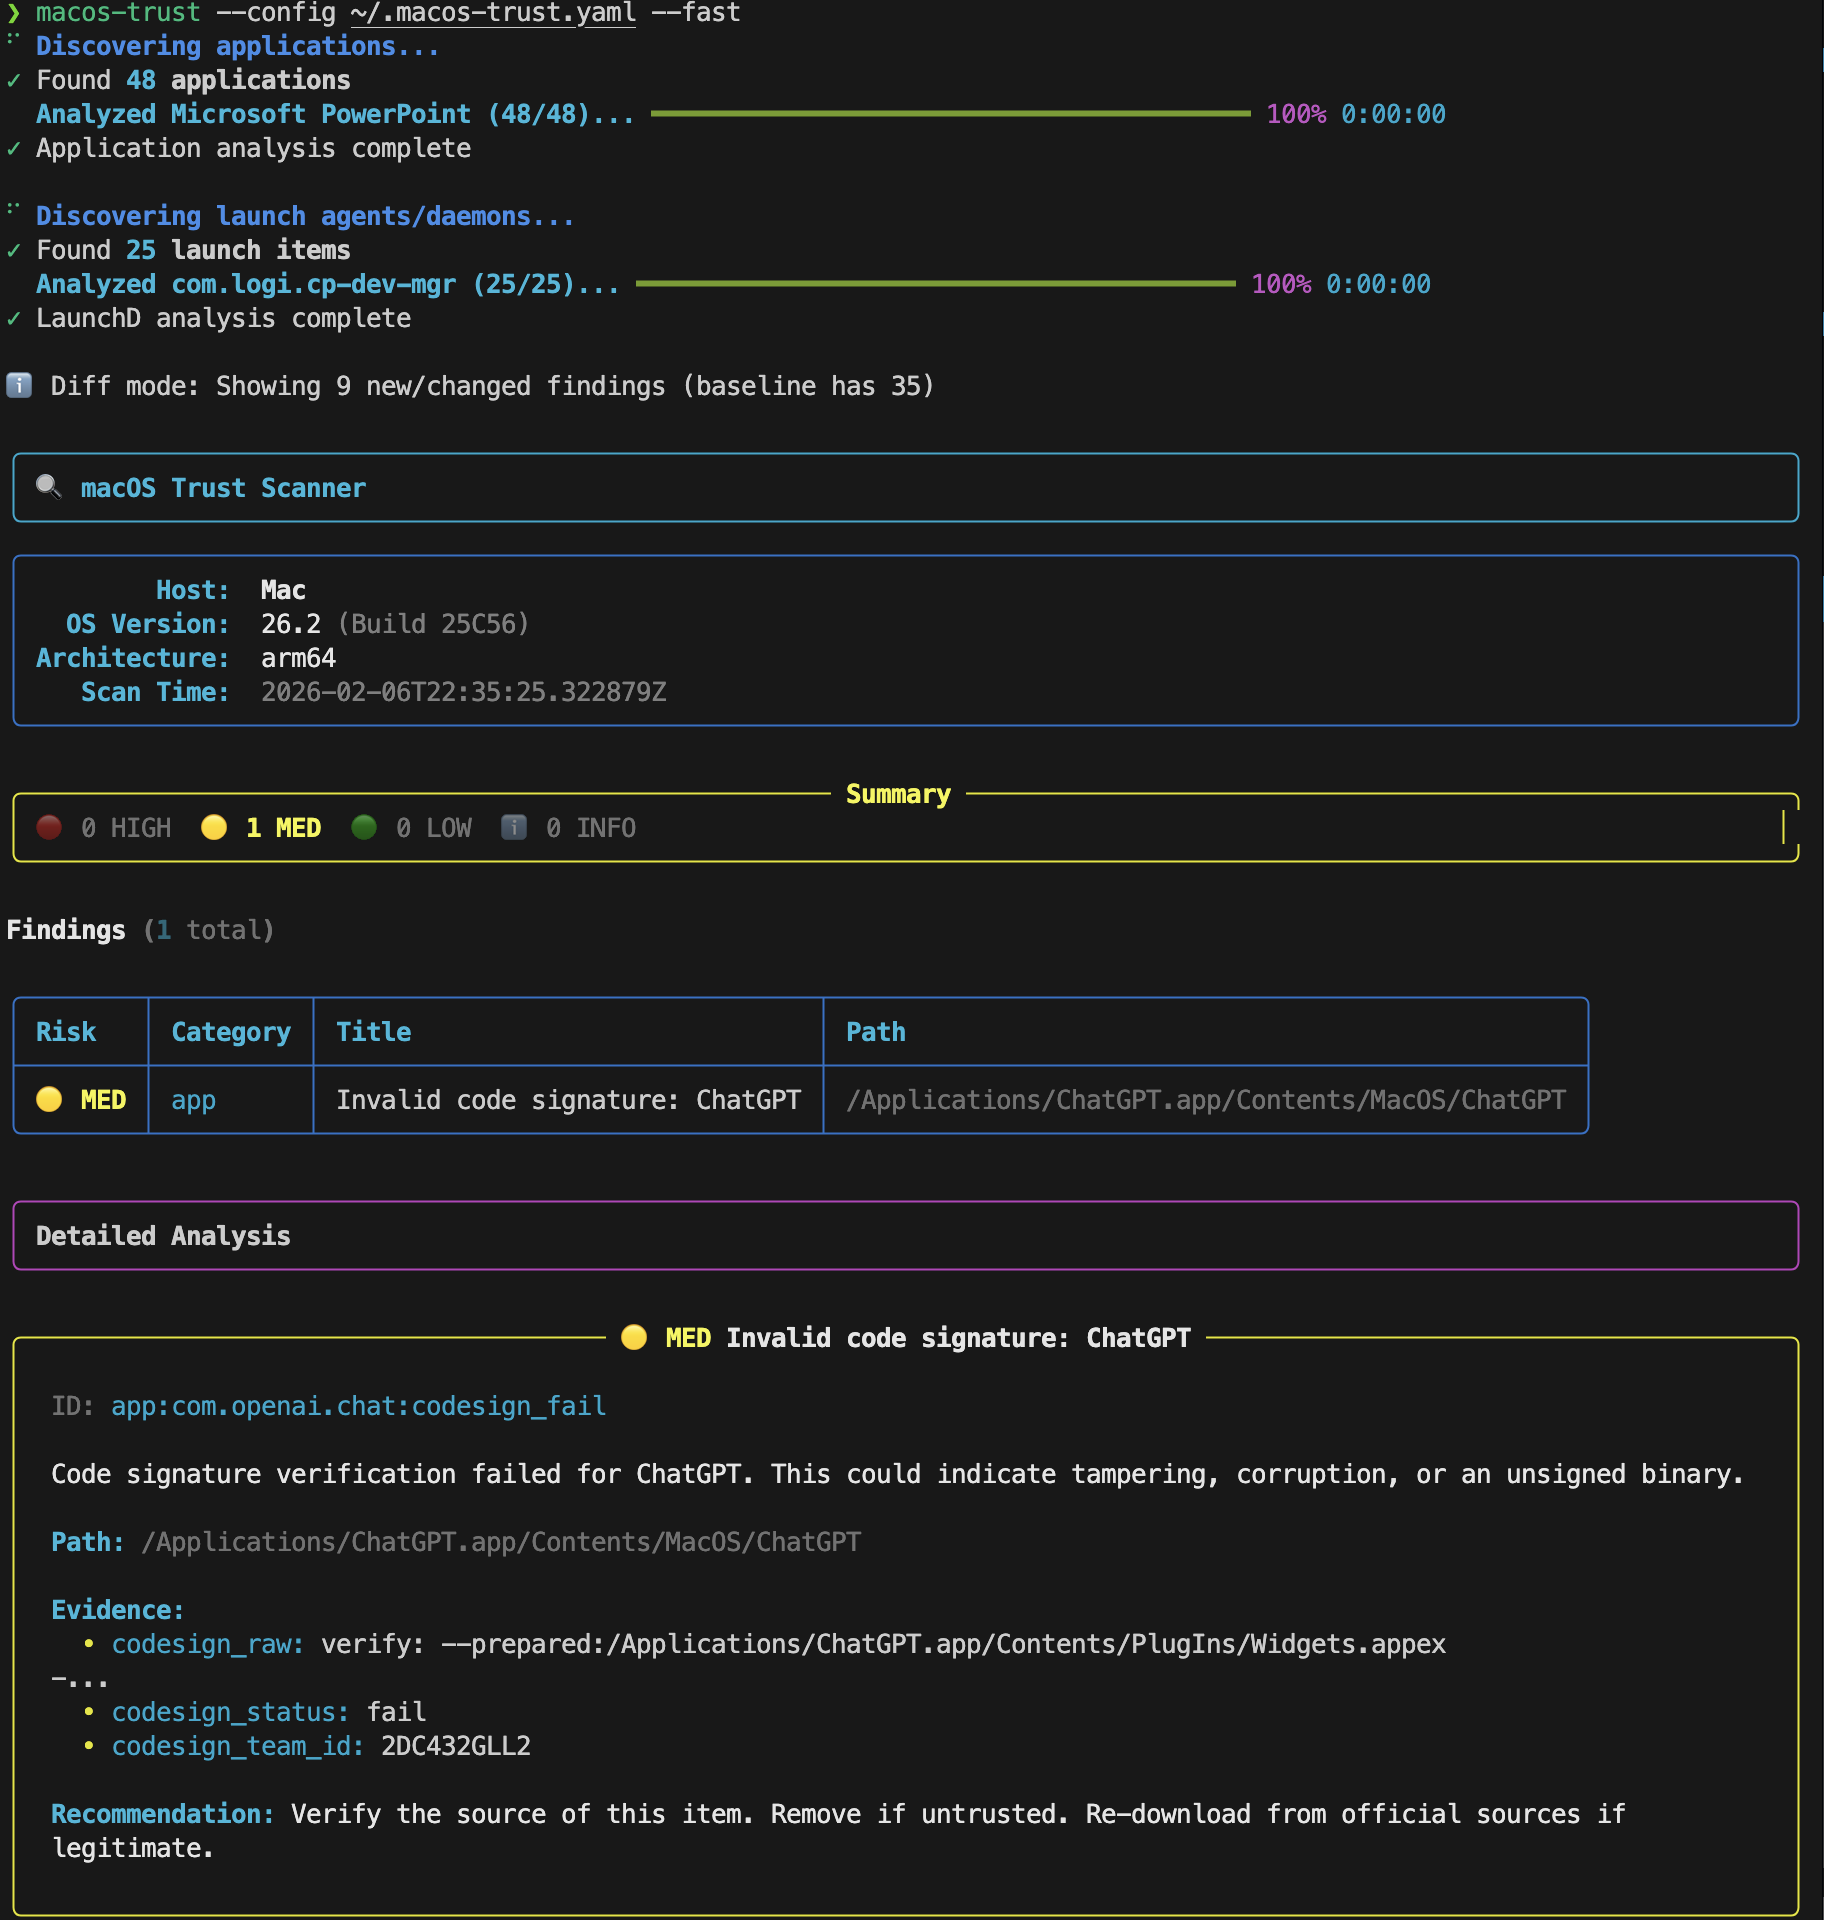
Task: Click the Evidence: label
Action: click(x=118, y=1610)
